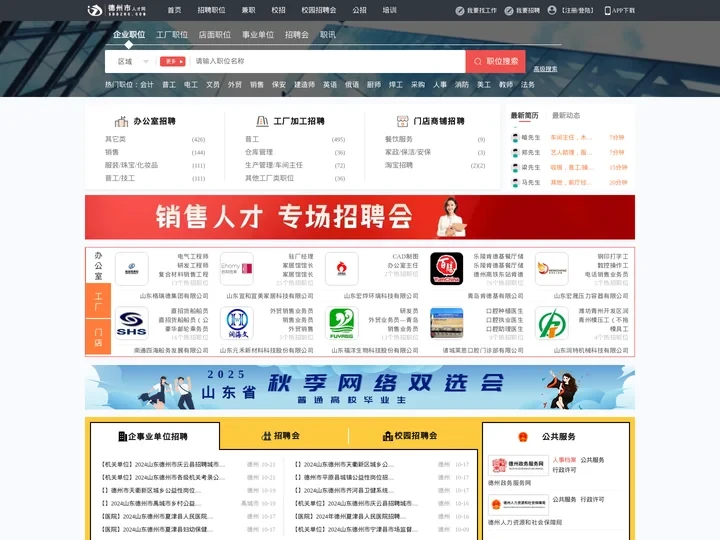720x540 pixels.
Task: Click hot keyword 法务
Action: coord(528,84)
